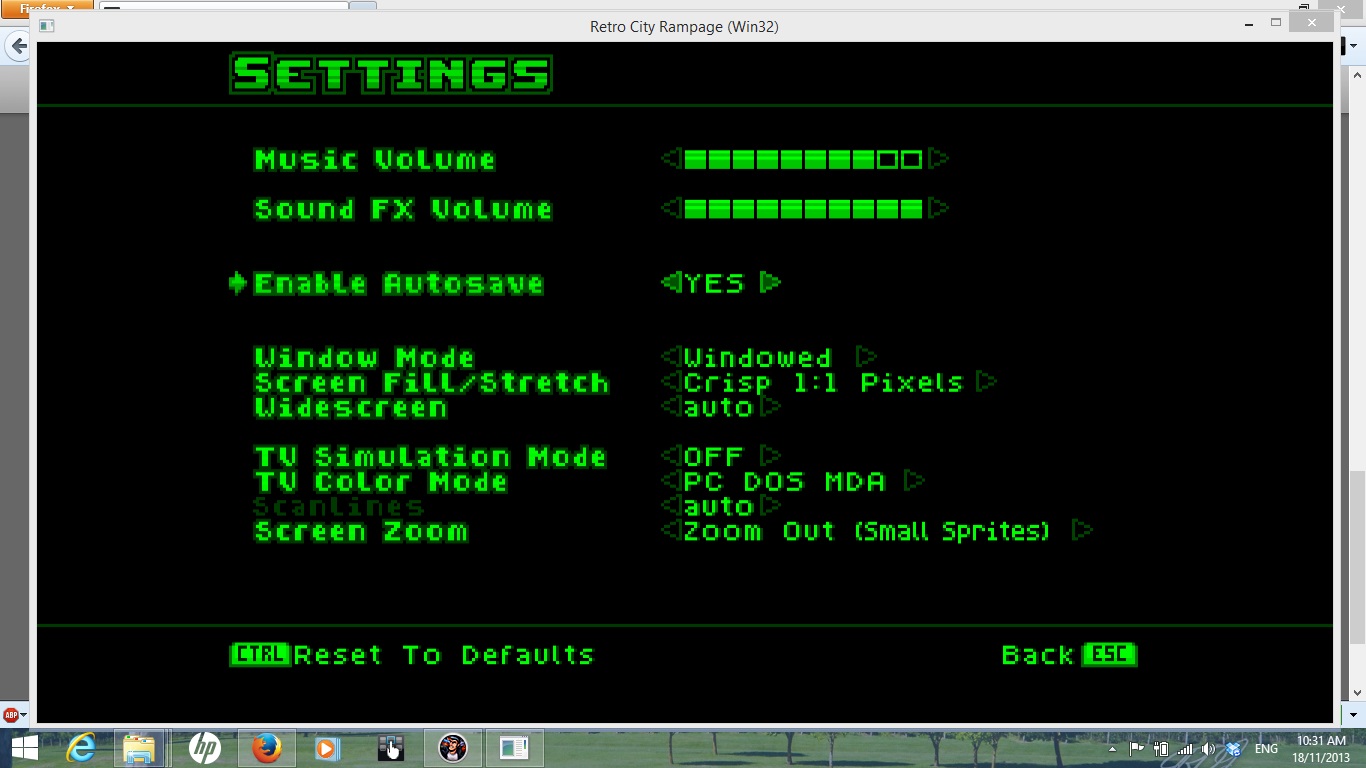Open the media player taskbar icon

click(x=327, y=748)
